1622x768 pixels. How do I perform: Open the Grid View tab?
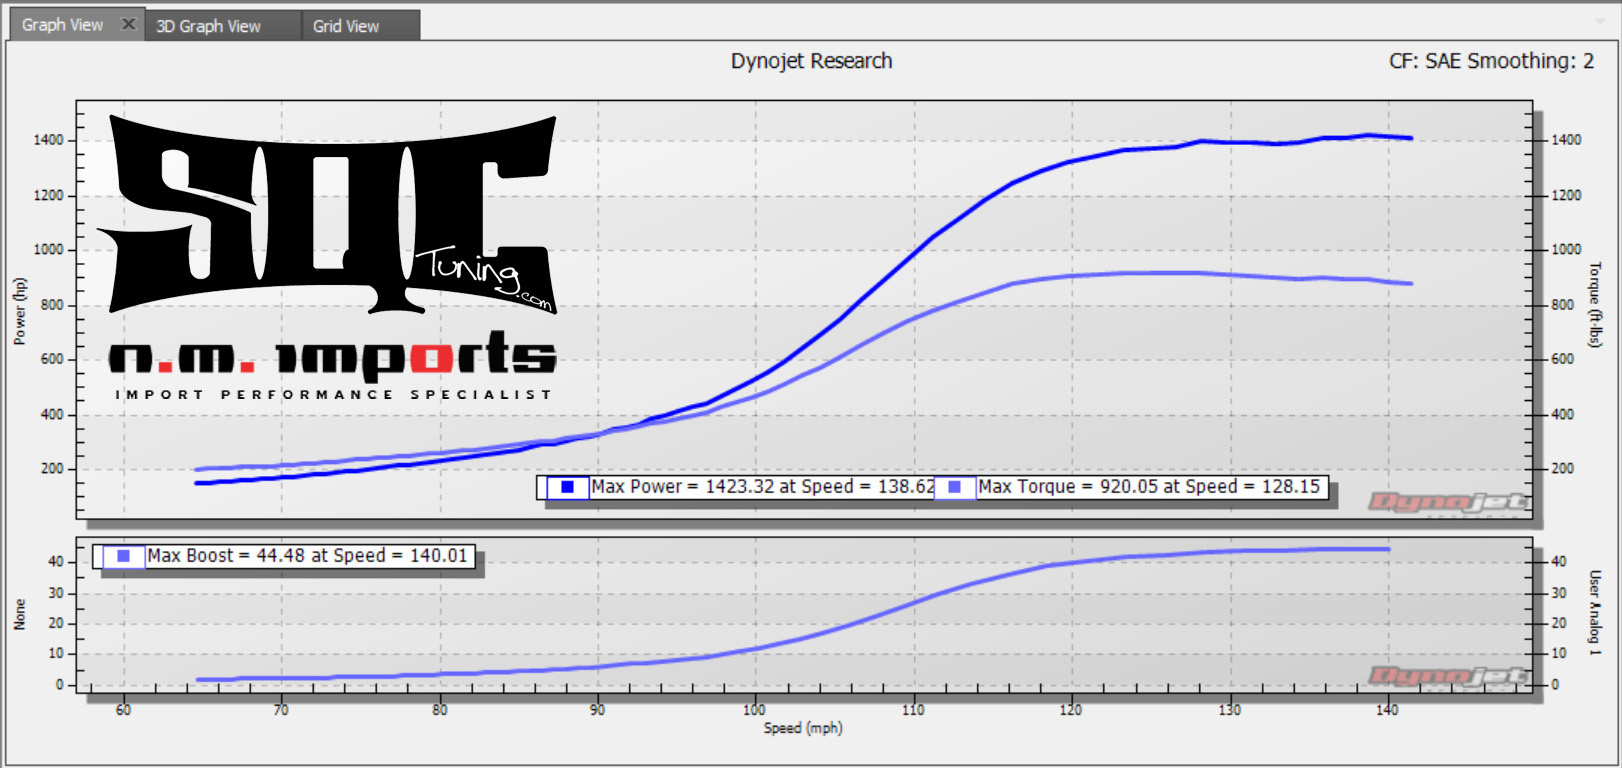[x=346, y=26]
